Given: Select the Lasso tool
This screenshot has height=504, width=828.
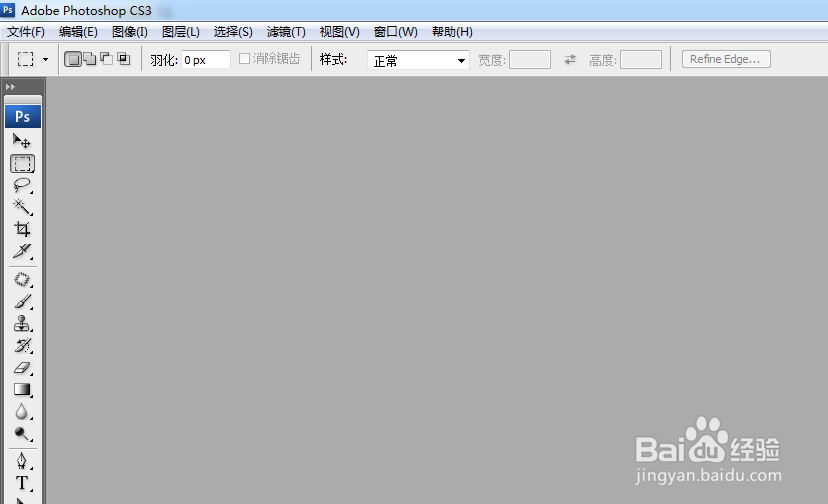Looking at the screenshot, I should pos(22,185).
